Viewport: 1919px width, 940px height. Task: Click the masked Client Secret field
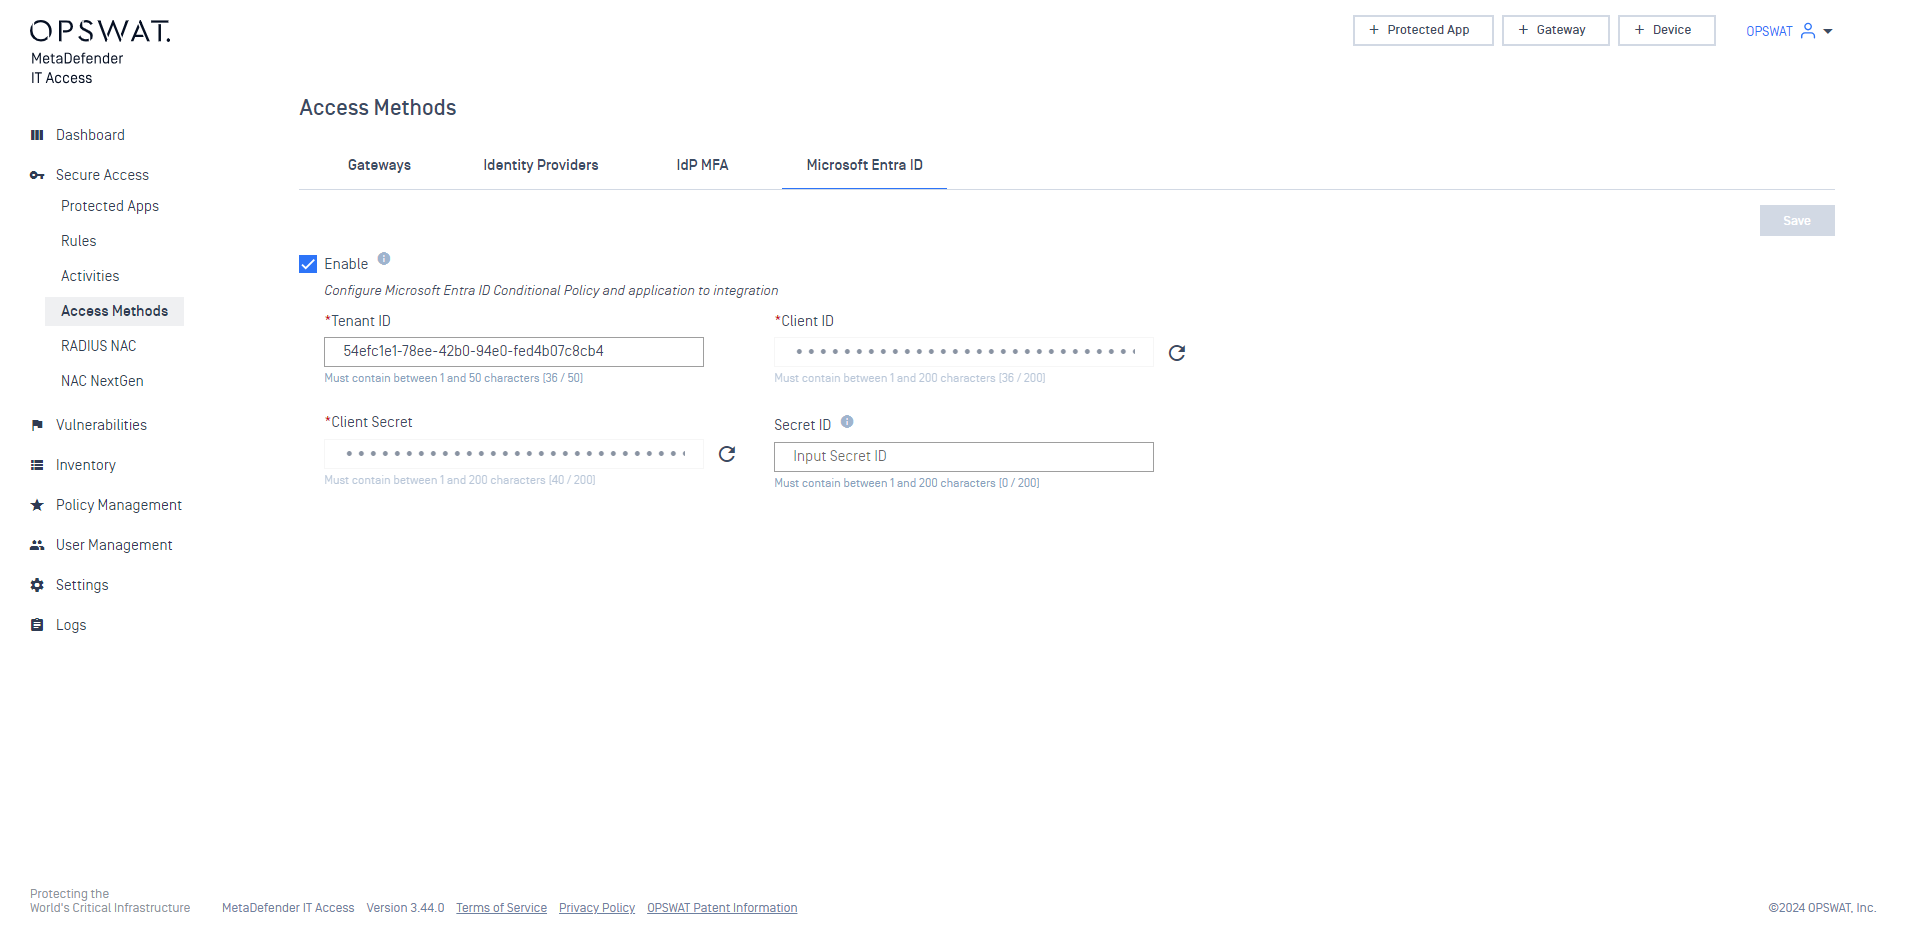pos(514,454)
